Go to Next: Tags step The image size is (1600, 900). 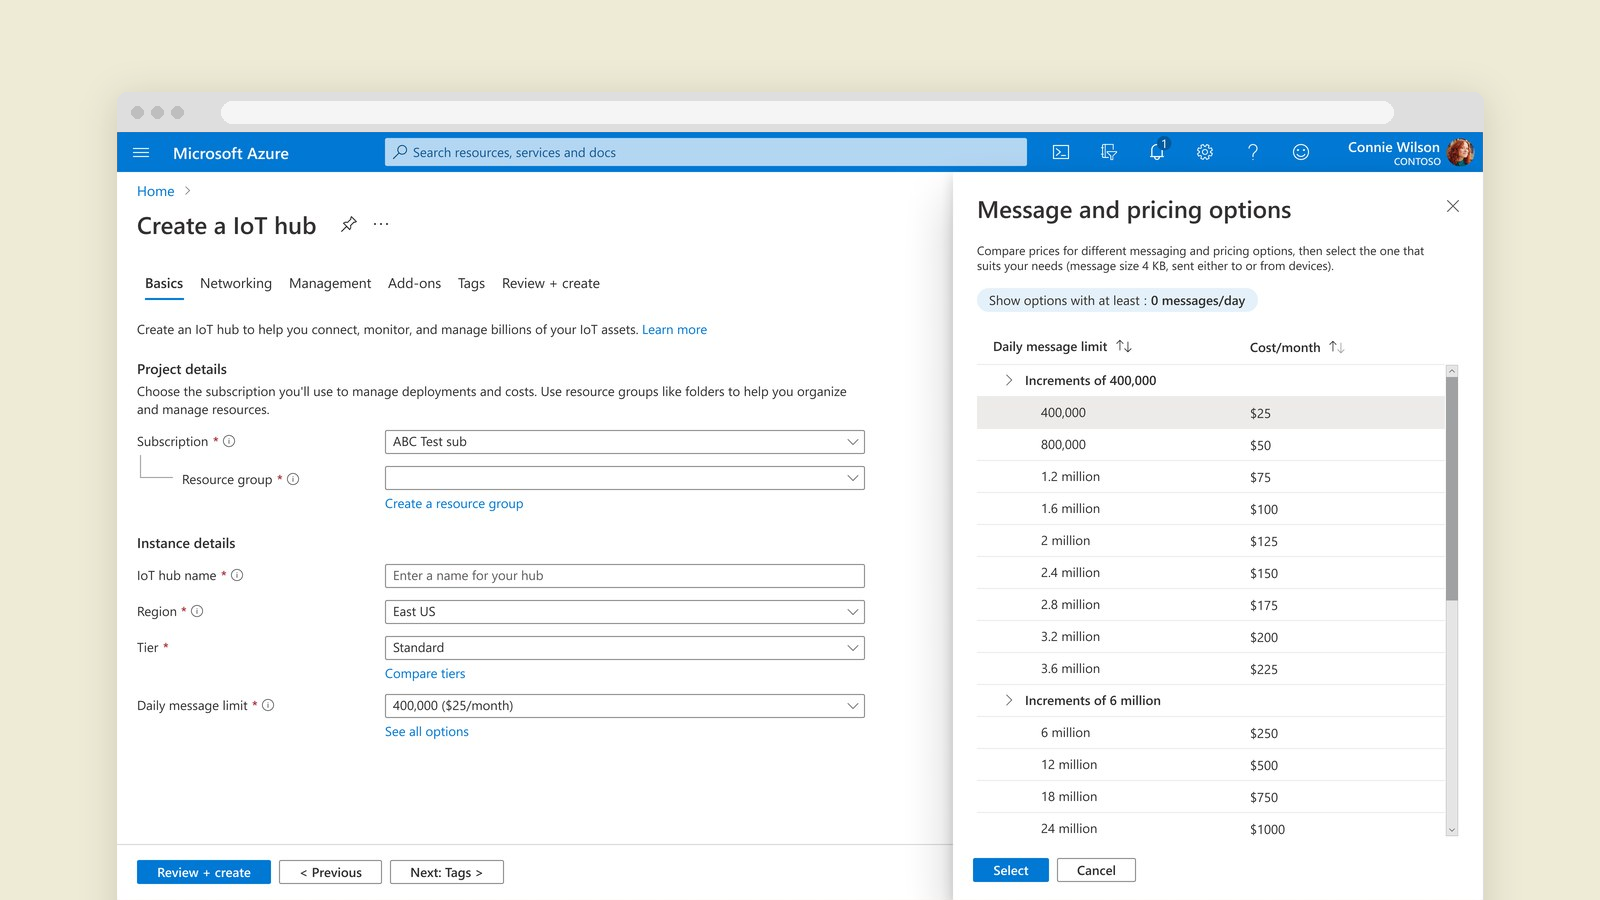447,872
